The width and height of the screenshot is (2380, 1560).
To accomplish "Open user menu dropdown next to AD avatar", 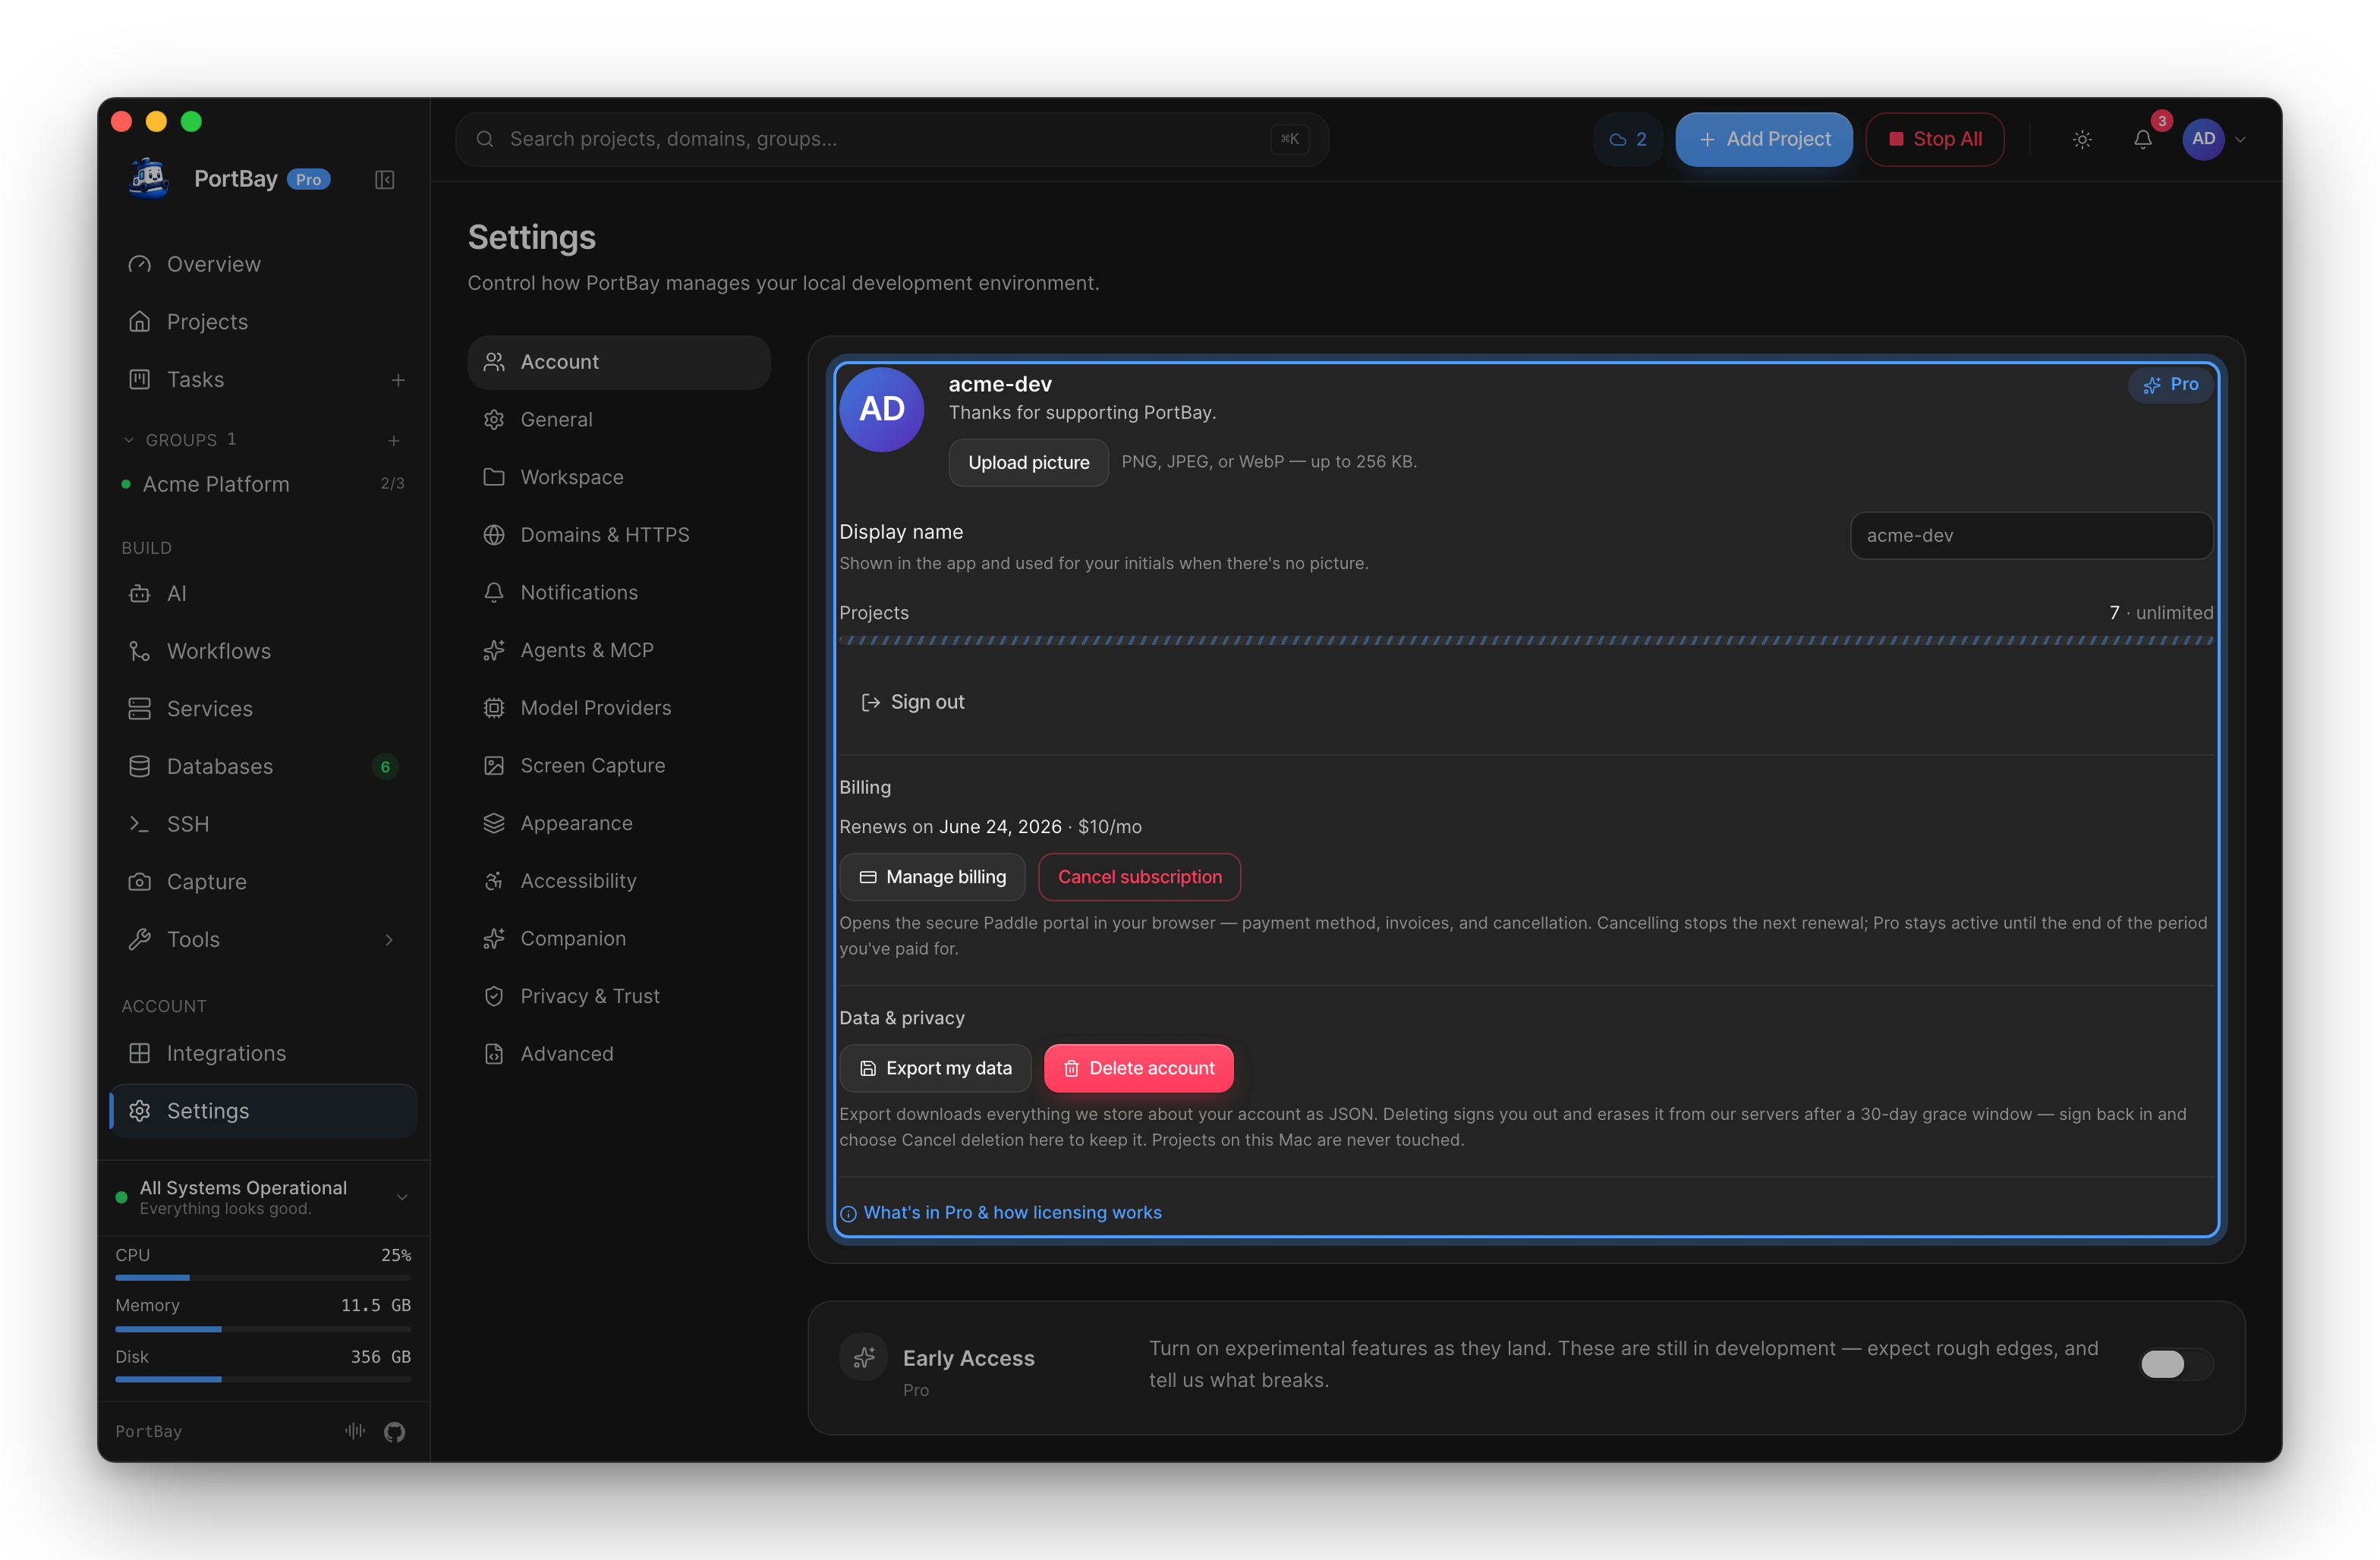I will click(2241, 140).
